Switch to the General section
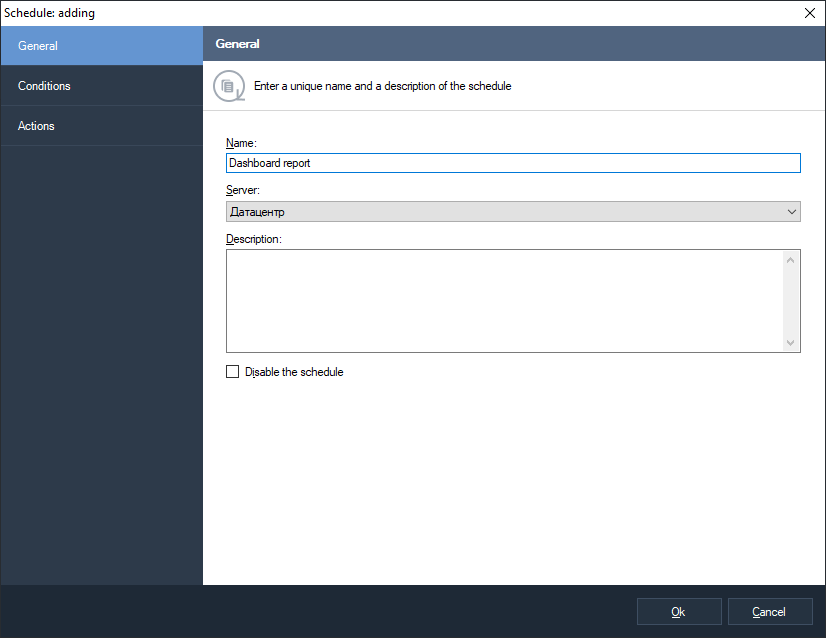Screen dimensions: 826x638 [101, 46]
